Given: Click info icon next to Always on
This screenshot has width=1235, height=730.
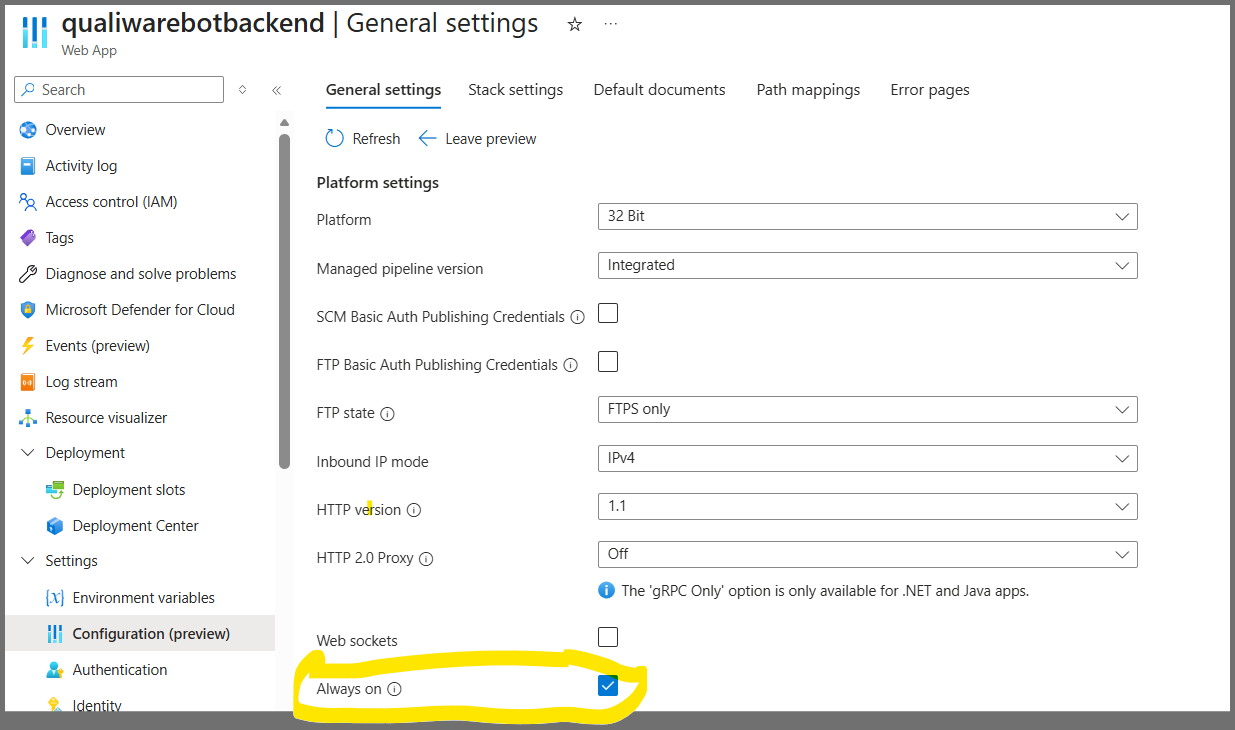Looking at the screenshot, I should (x=394, y=689).
